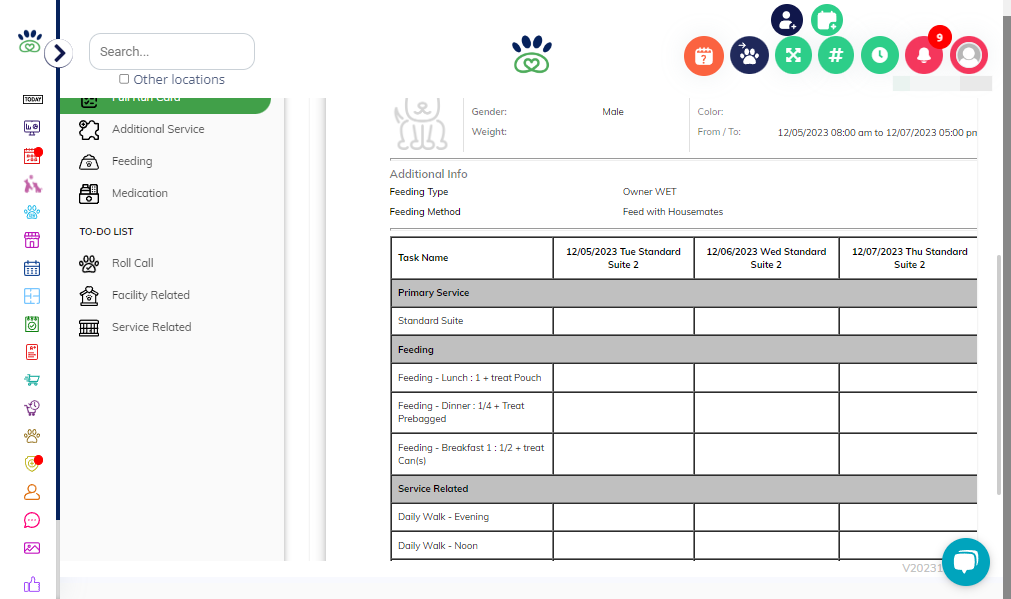1011x599 pixels.
Task: Open Service Related in the to-do list
Action: (x=152, y=328)
